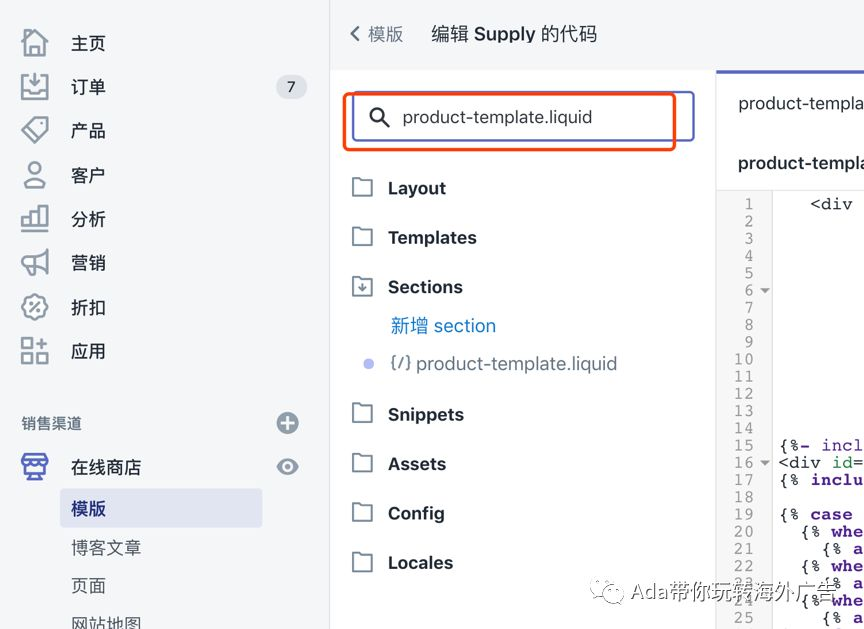Click the 新增 section link
The width and height of the screenshot is (864, 629).
click(443, 326)
